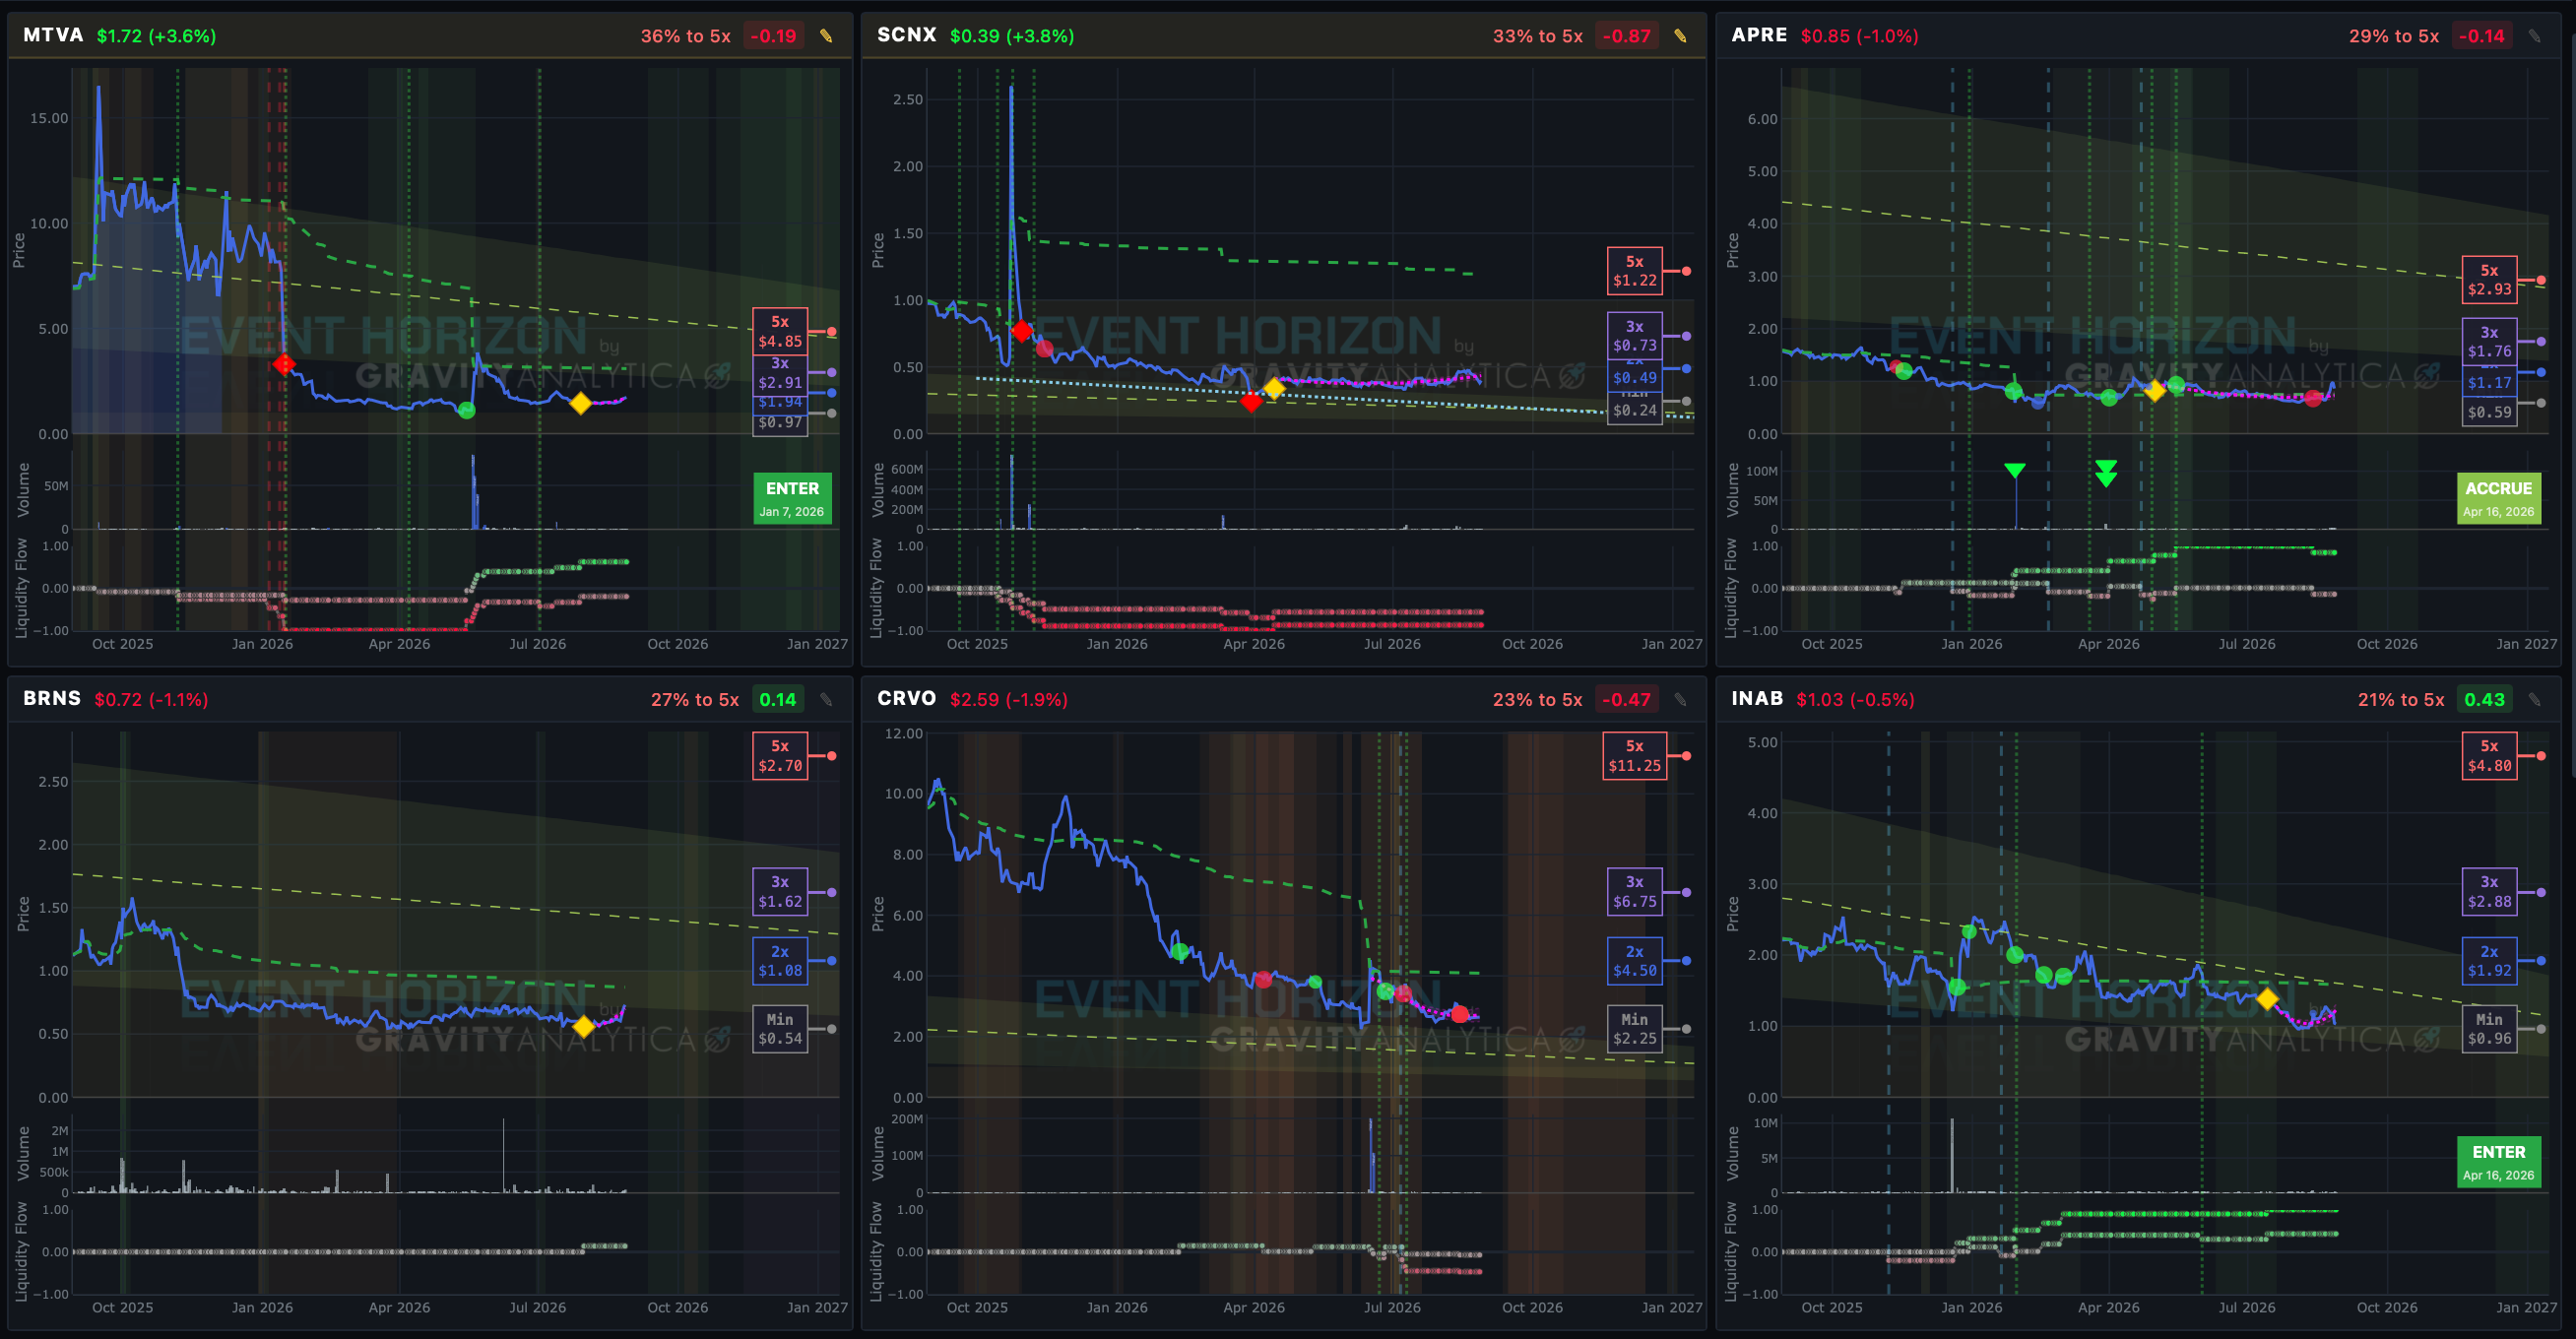Click the "36% to 5x" text on MTVA
This screenshot has width=2576, height=1339.
tap(686, 36)
